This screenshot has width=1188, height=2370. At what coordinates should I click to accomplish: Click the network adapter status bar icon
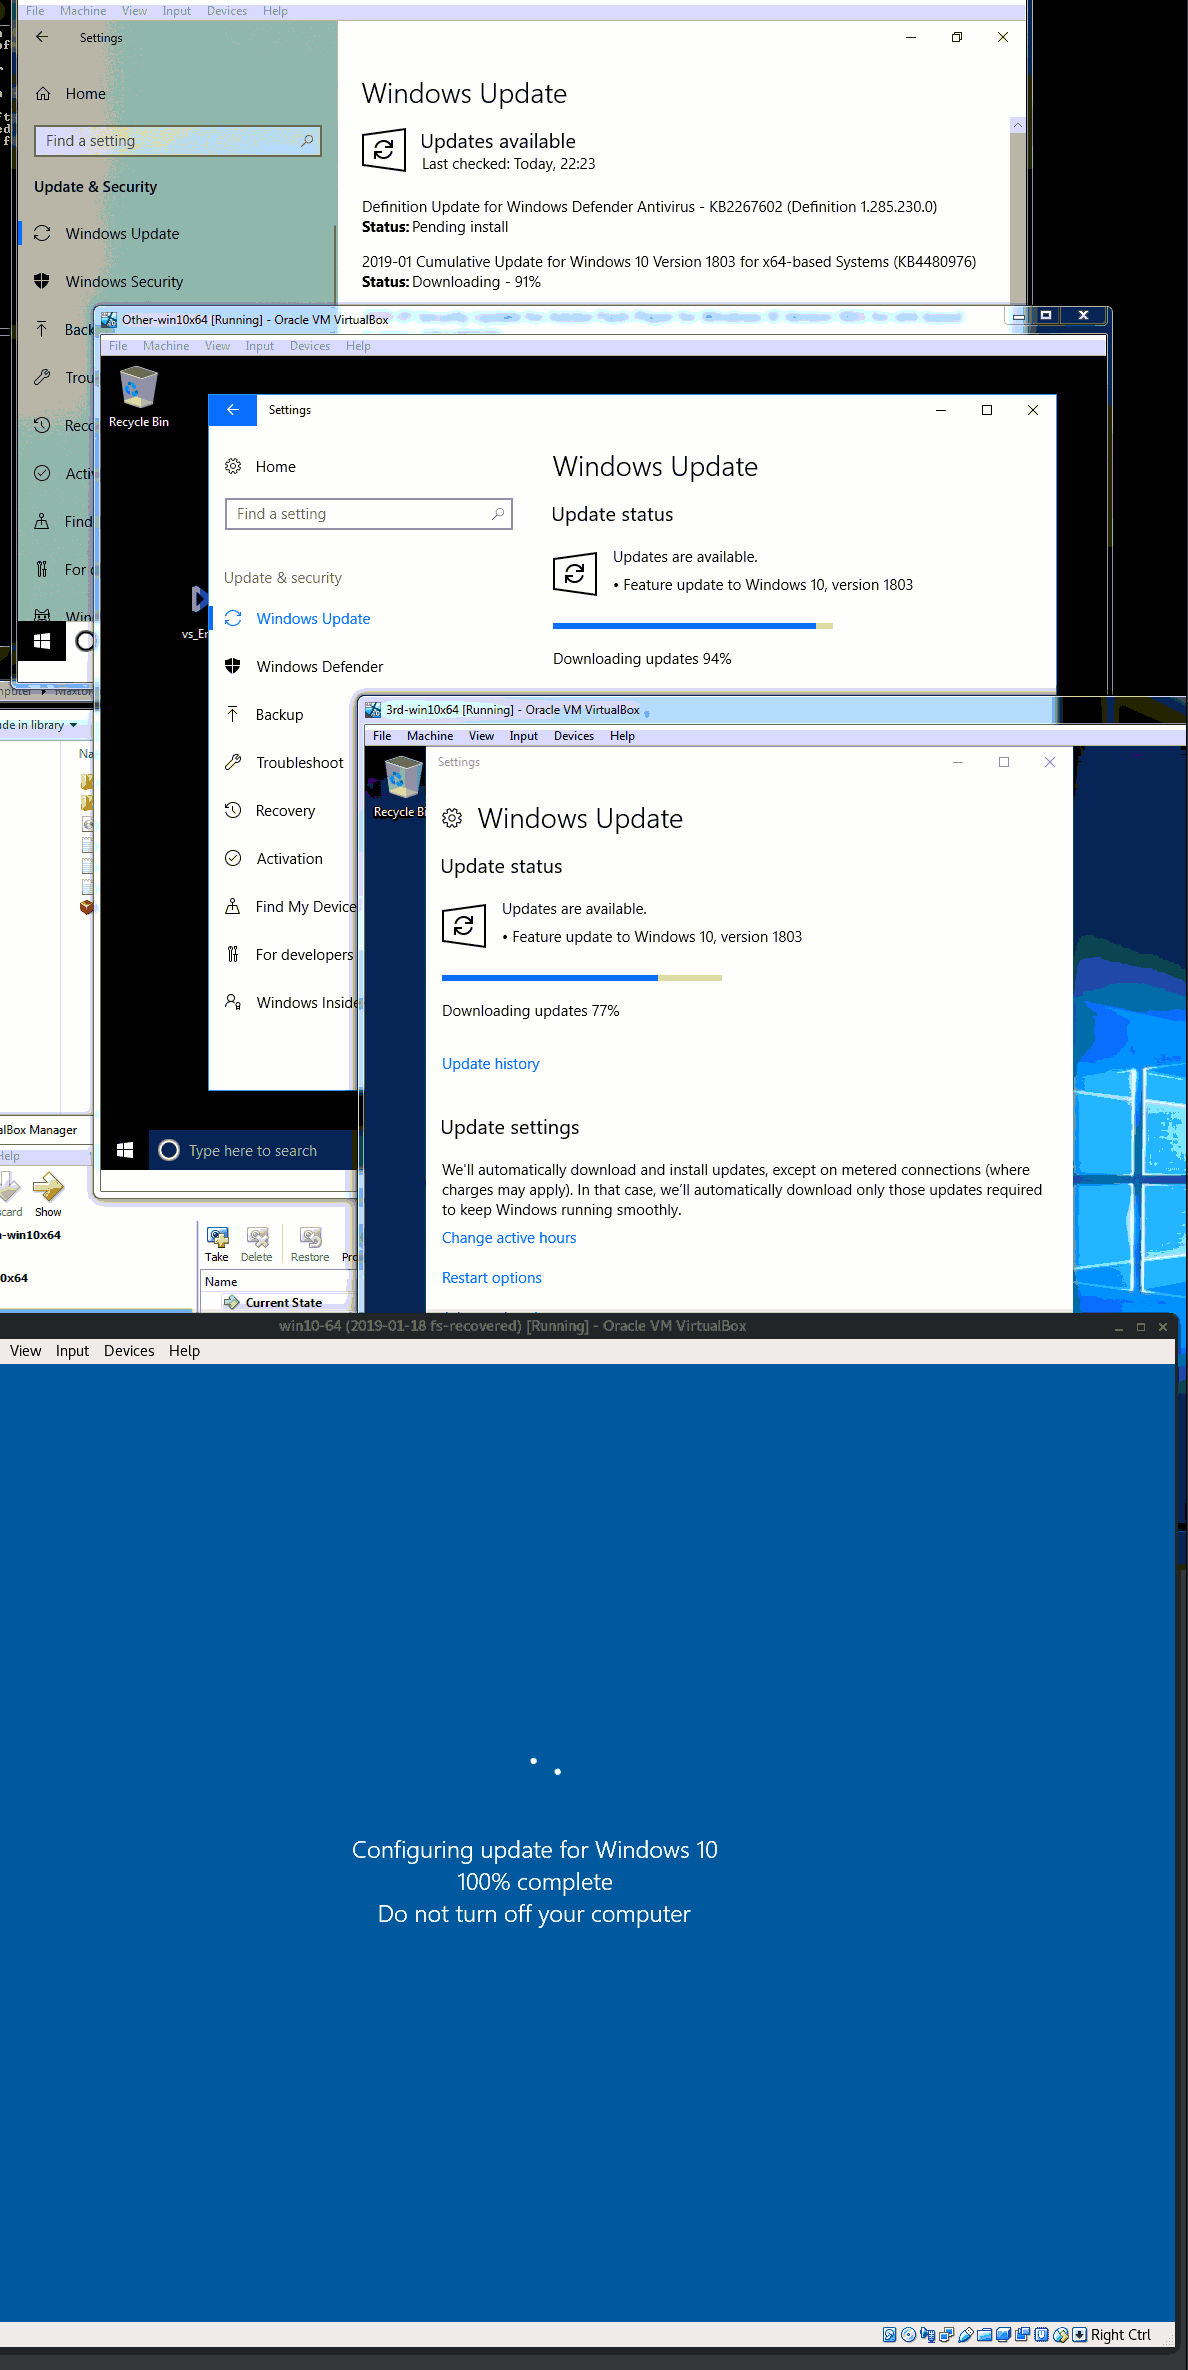coord(946,2335)
